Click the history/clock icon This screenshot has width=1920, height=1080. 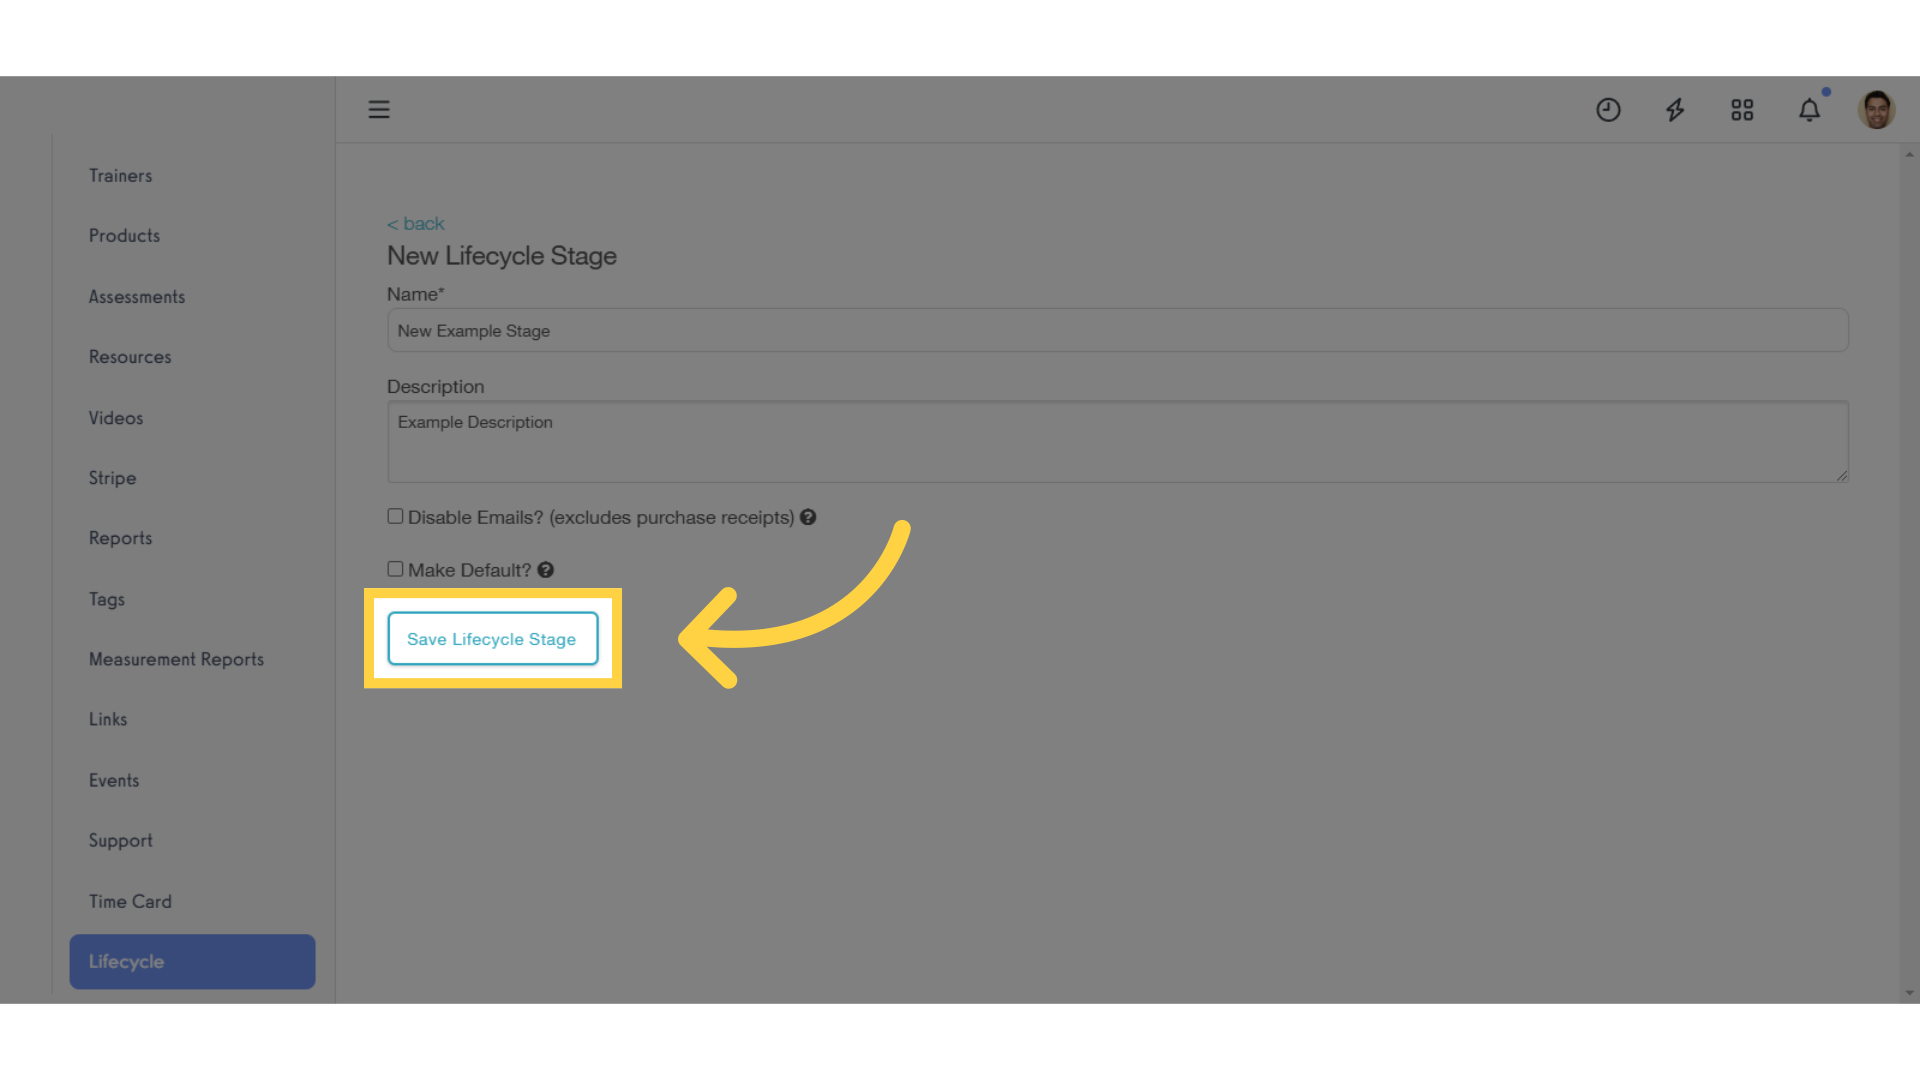[1607, 108]
